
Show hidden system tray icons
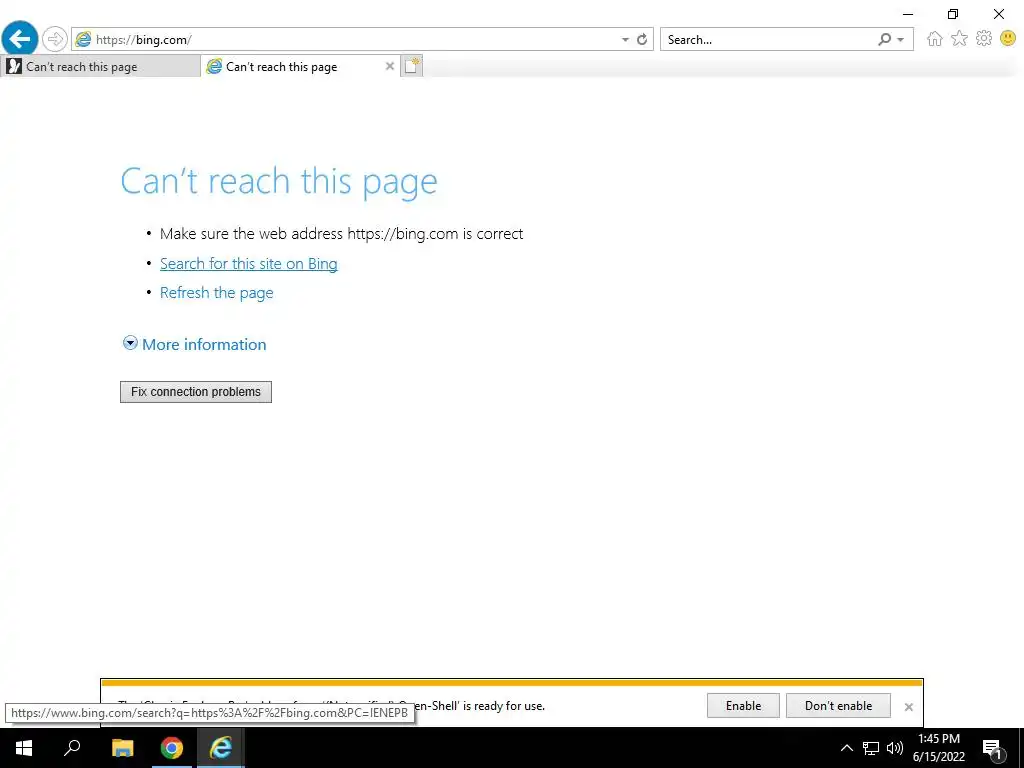pos(846,748)
